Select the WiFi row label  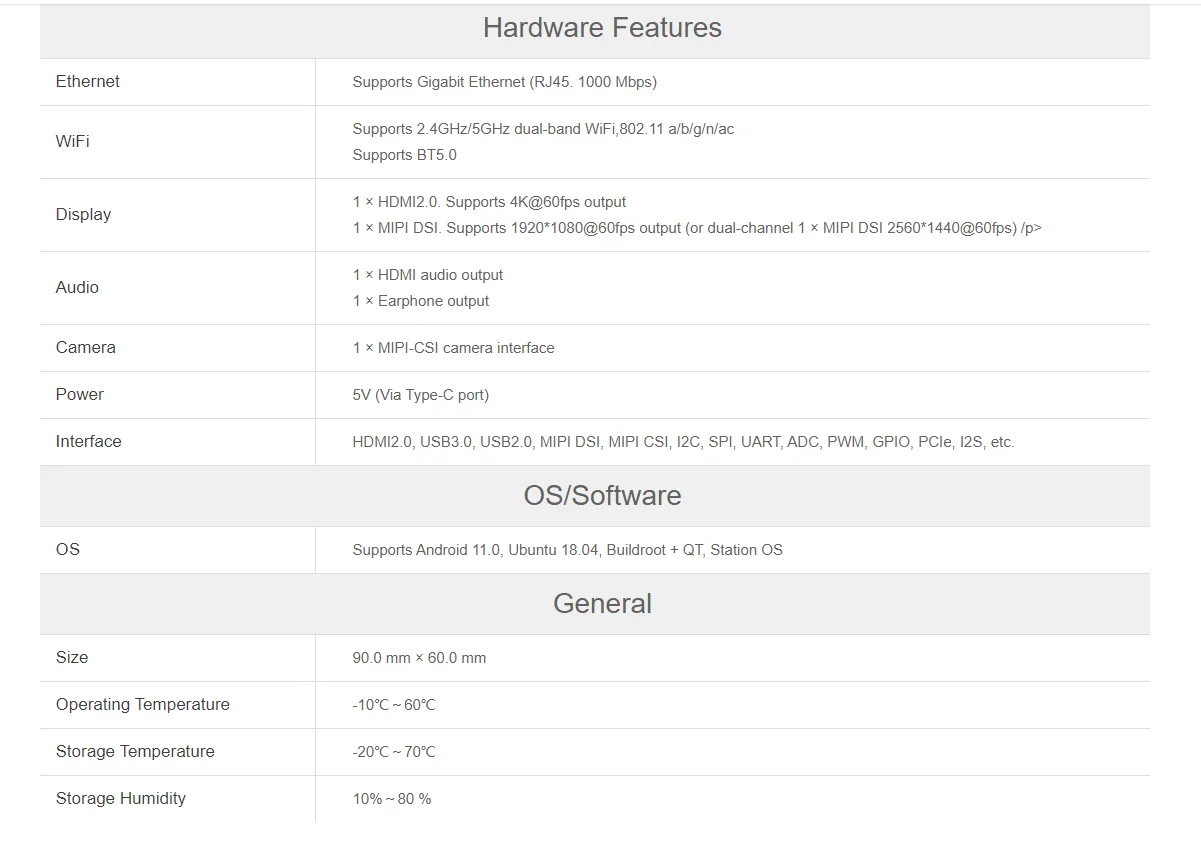pyautogui.click(x=73, y=142)
